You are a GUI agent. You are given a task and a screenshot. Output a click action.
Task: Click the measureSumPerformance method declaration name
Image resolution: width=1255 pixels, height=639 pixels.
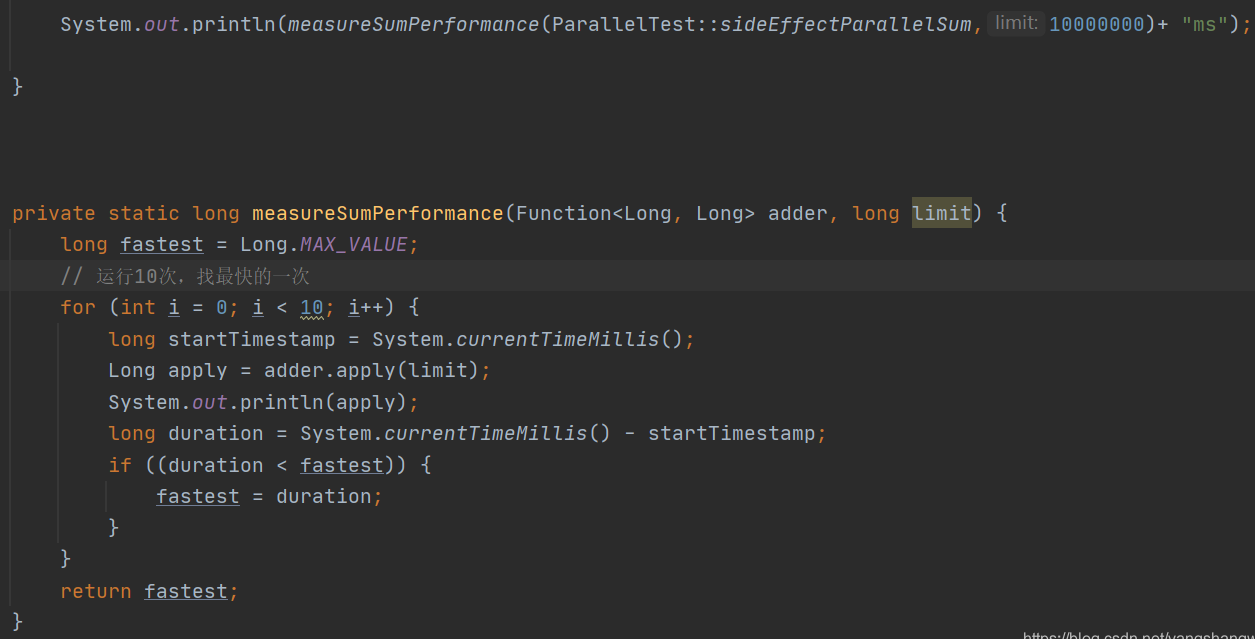(378, 213)
